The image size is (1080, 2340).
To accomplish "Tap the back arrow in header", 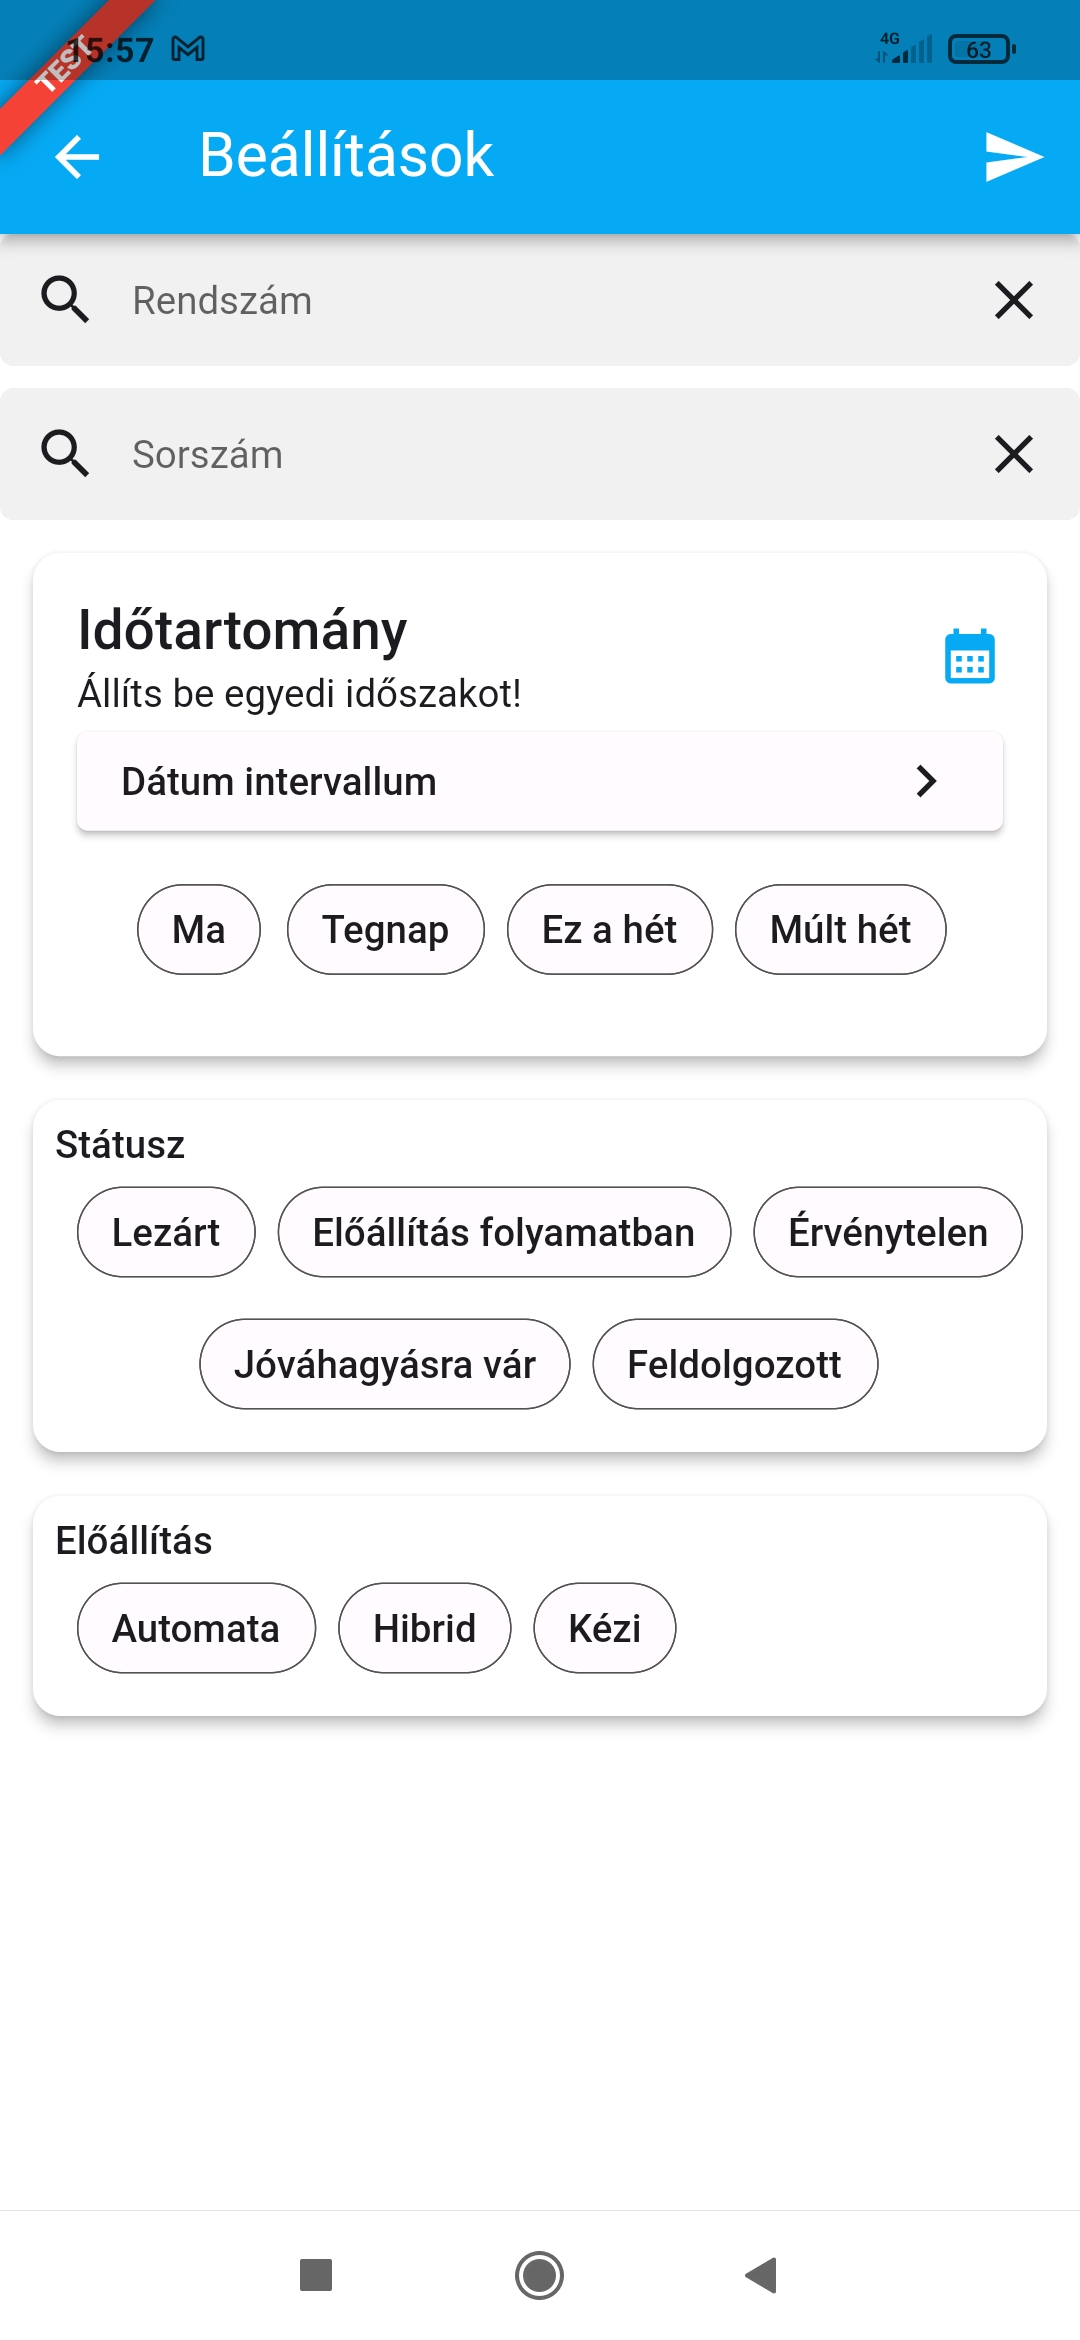I will [x=77, y=157].
